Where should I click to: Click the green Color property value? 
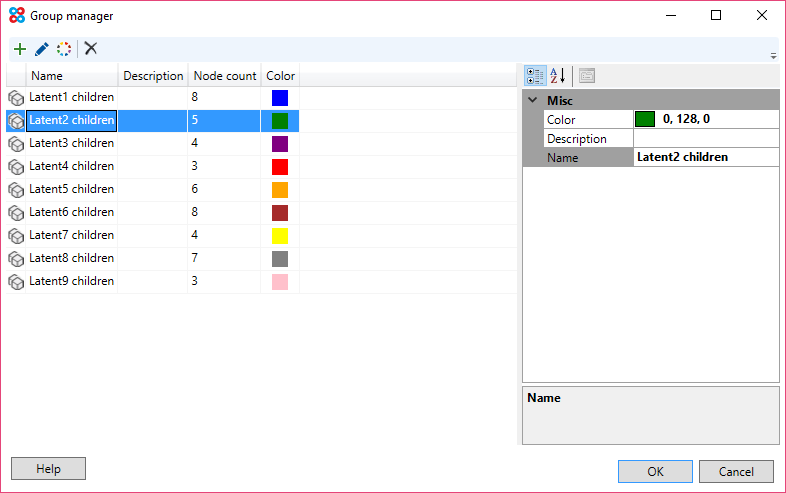tap(705, 119)
